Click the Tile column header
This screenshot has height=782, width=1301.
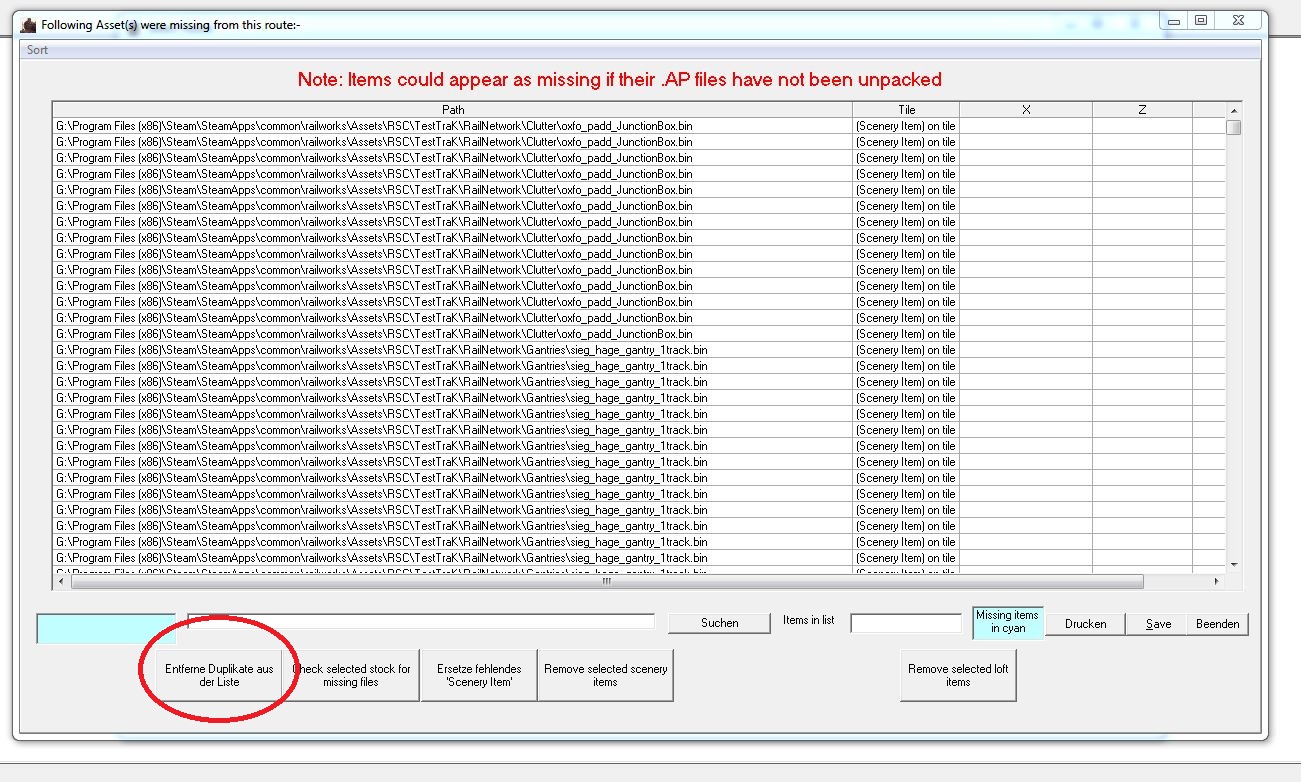906,110
